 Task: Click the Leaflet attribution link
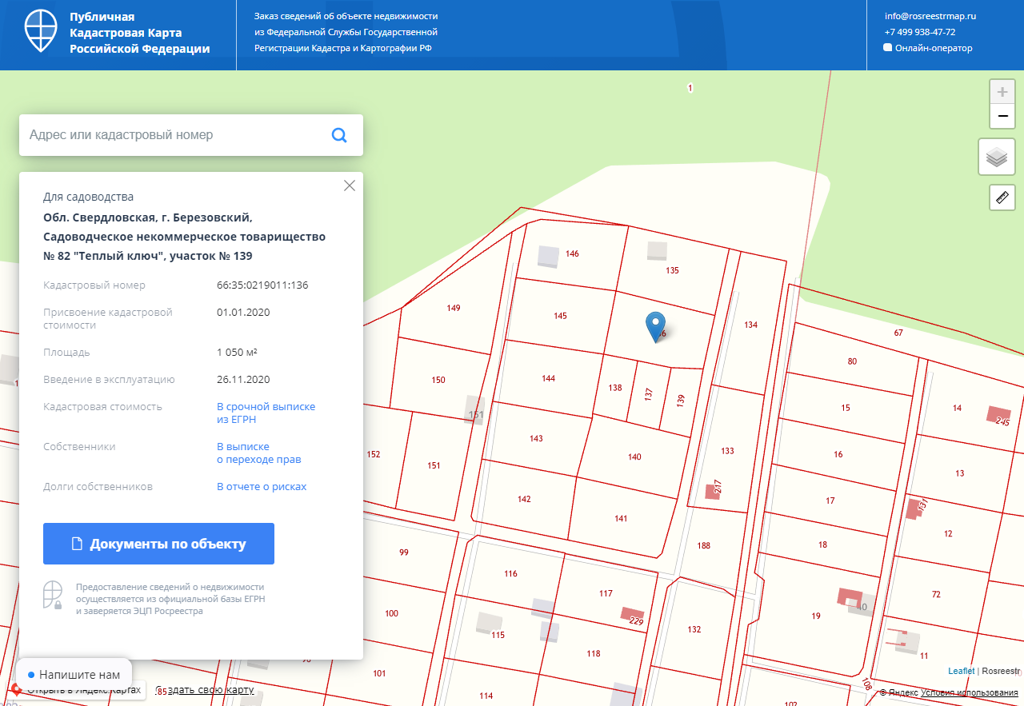click(x=960, y=670)
